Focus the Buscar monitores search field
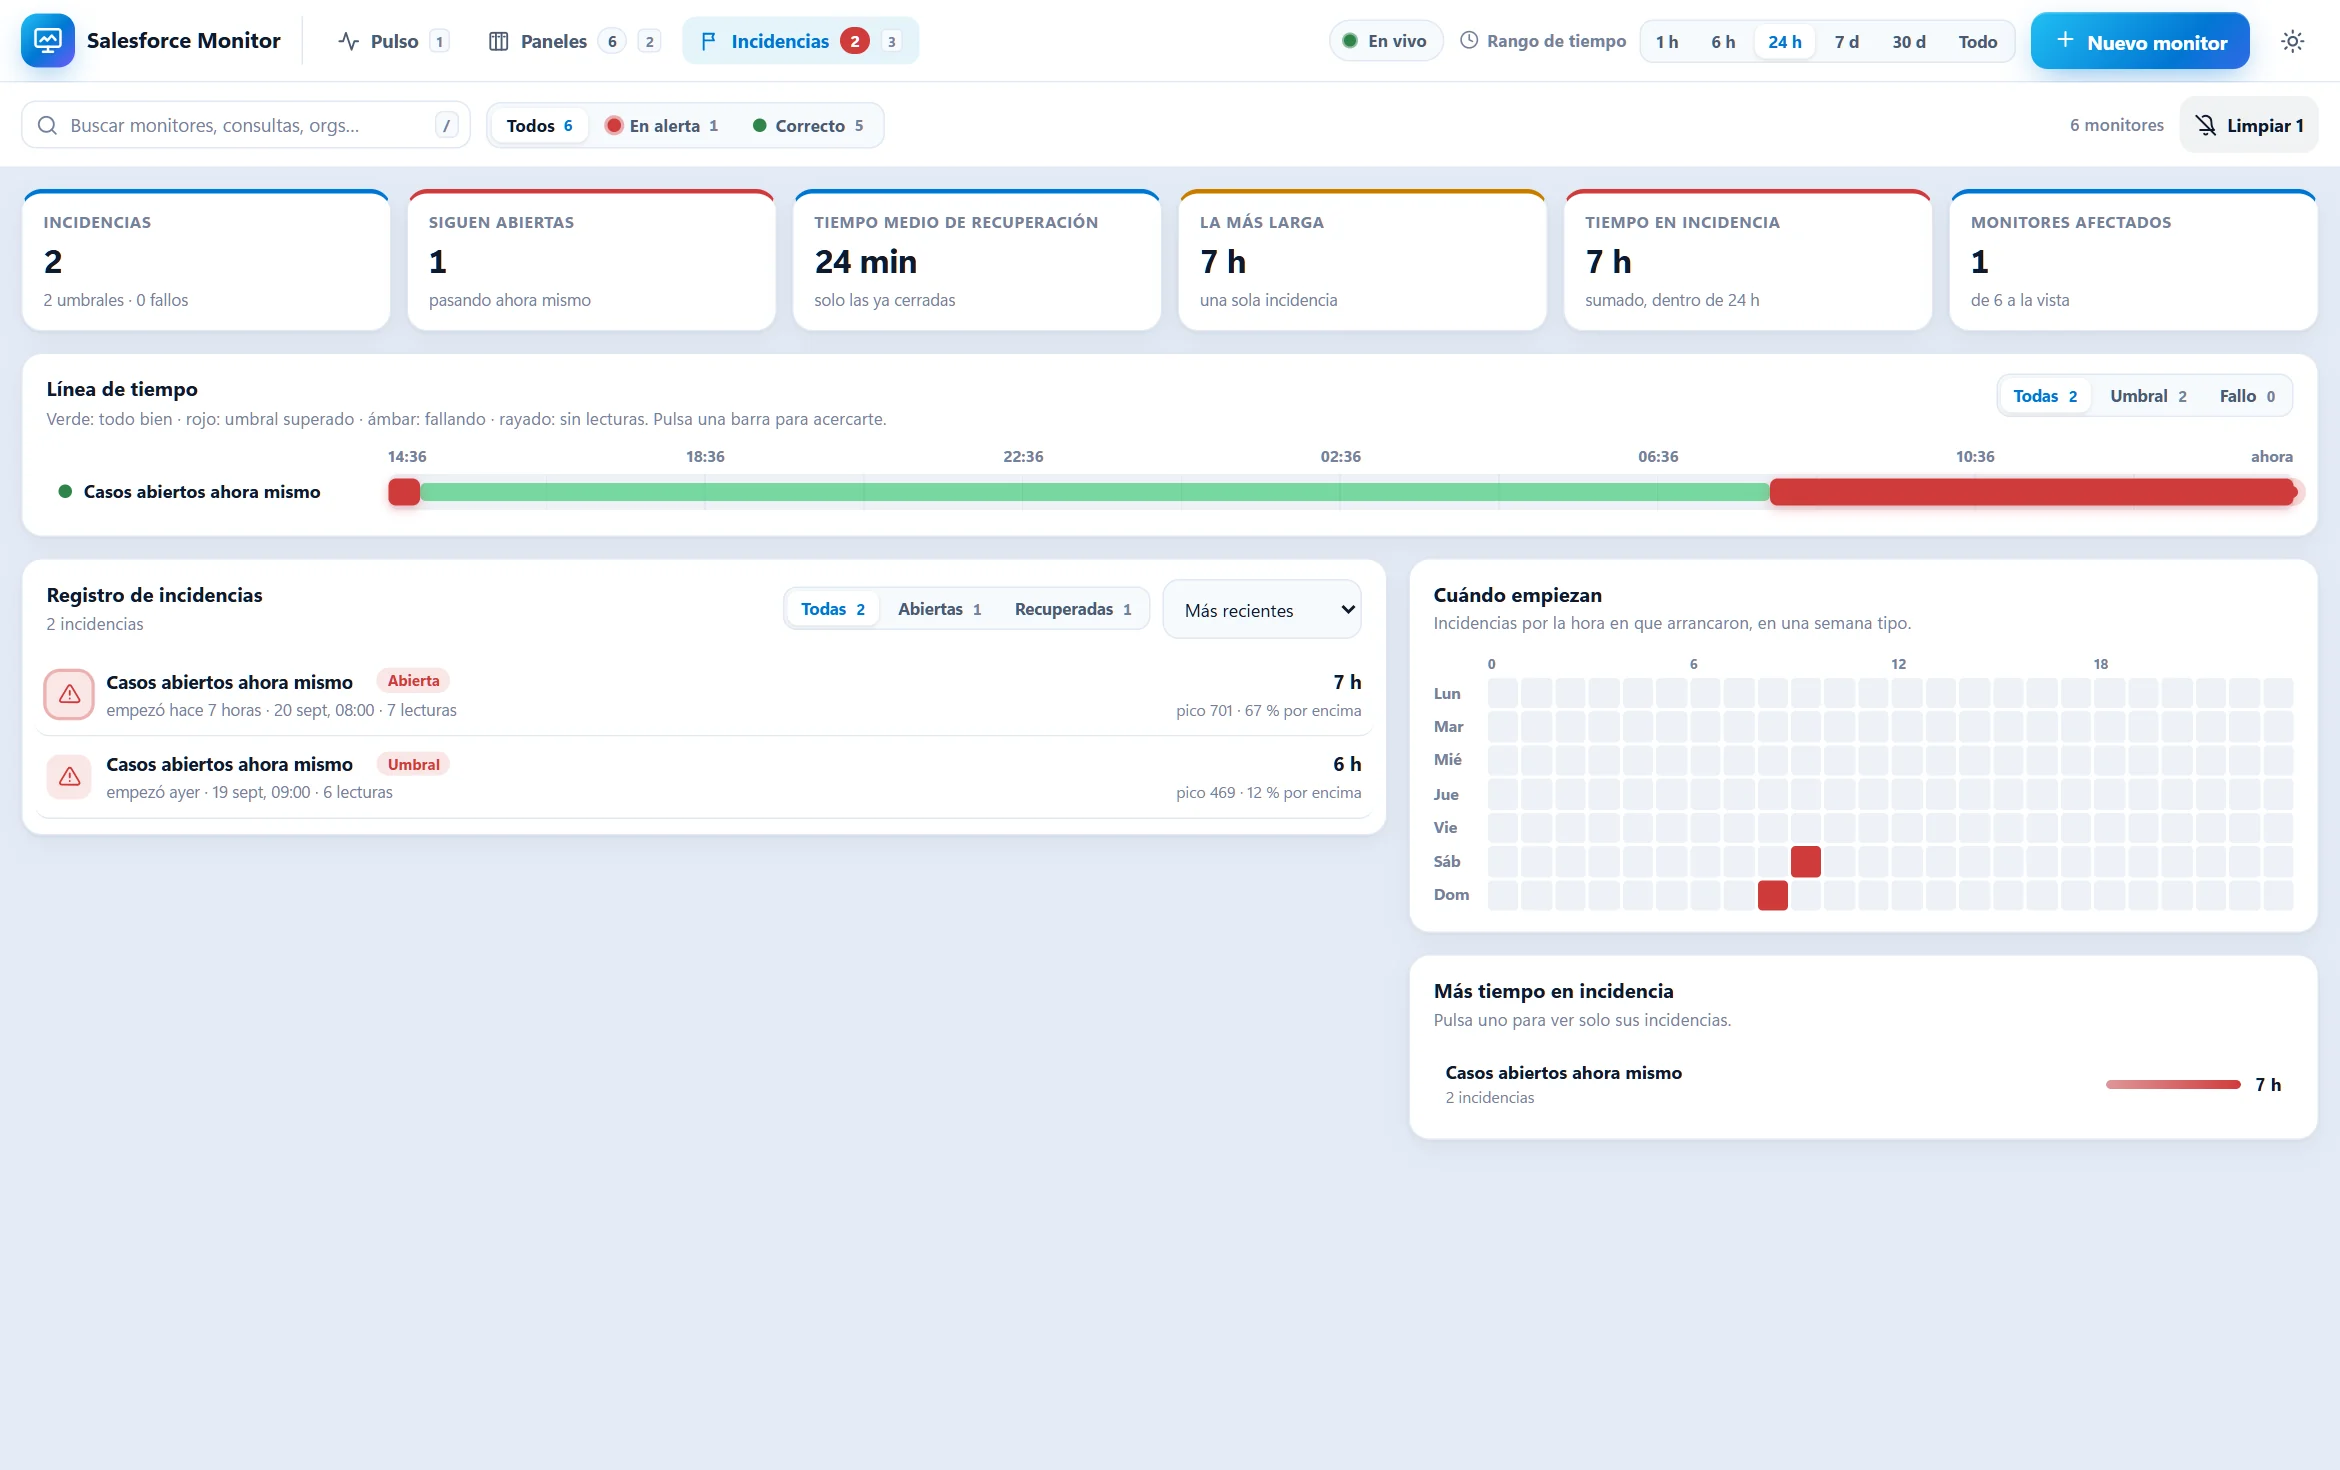The image size is (2340, 1470). pos(246,125)
